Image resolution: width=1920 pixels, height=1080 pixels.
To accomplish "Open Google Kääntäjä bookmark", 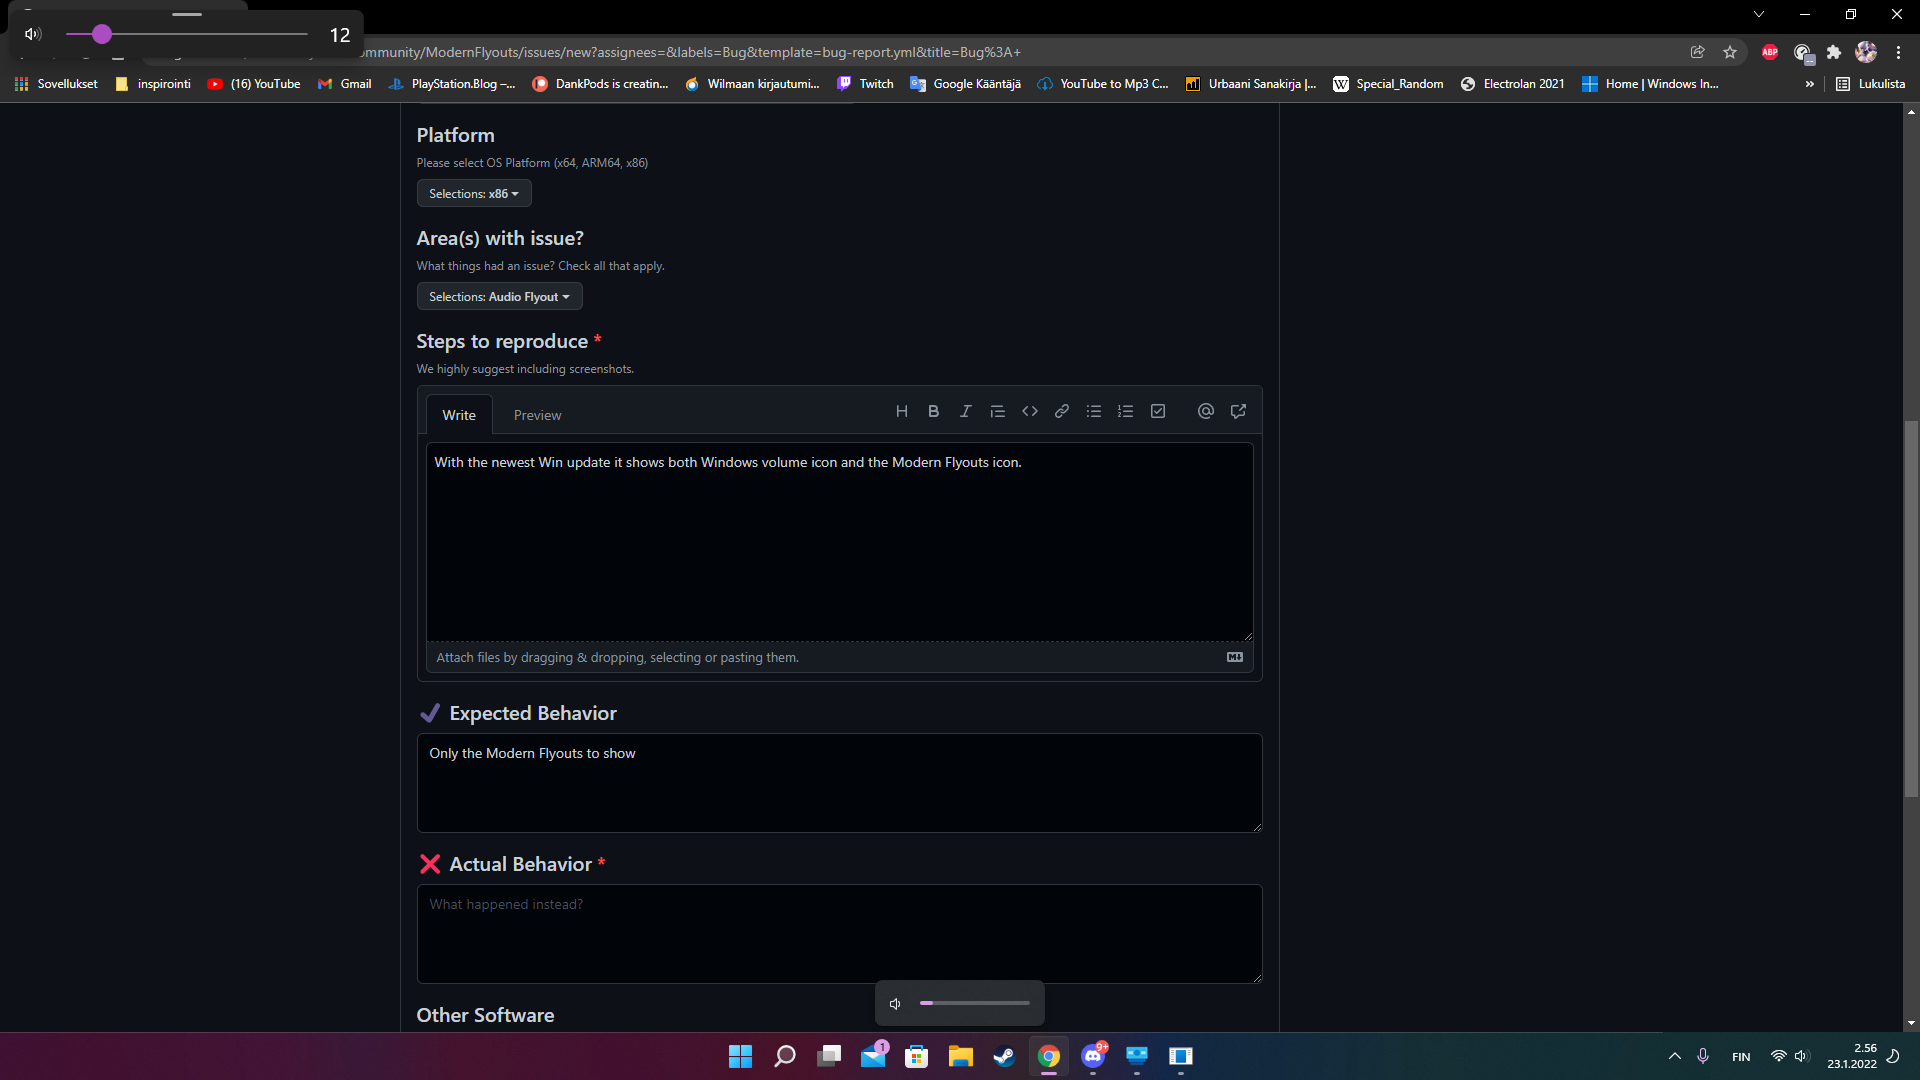I will [965, 84].
